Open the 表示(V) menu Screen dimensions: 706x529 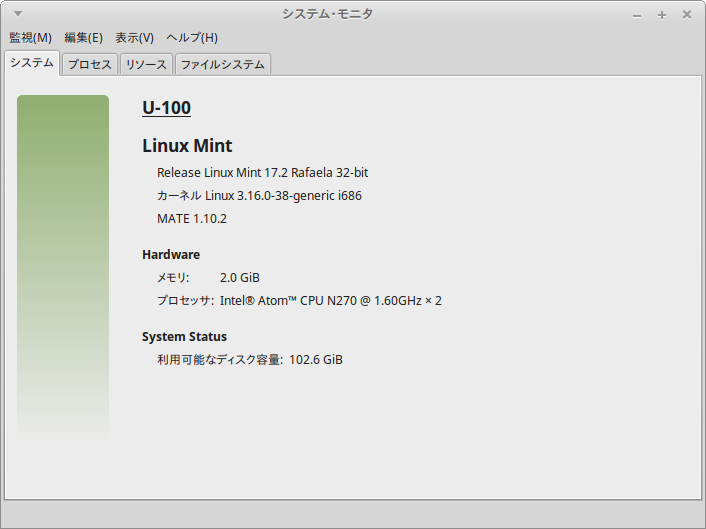(134, 38)
